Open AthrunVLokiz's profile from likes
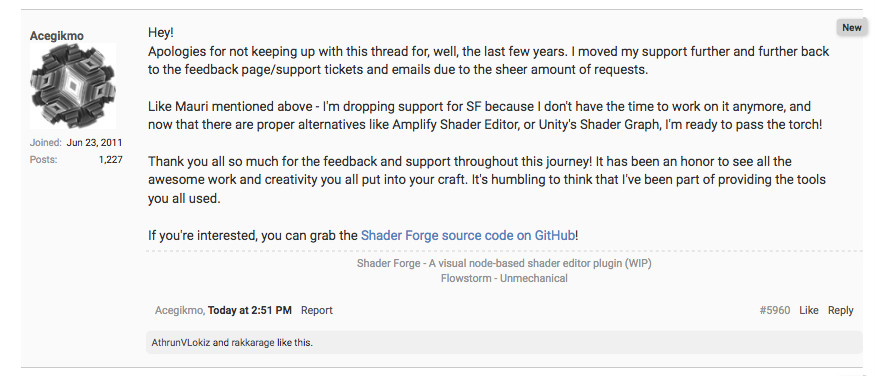Screen dimensions: 875x376 coord(181,343)
